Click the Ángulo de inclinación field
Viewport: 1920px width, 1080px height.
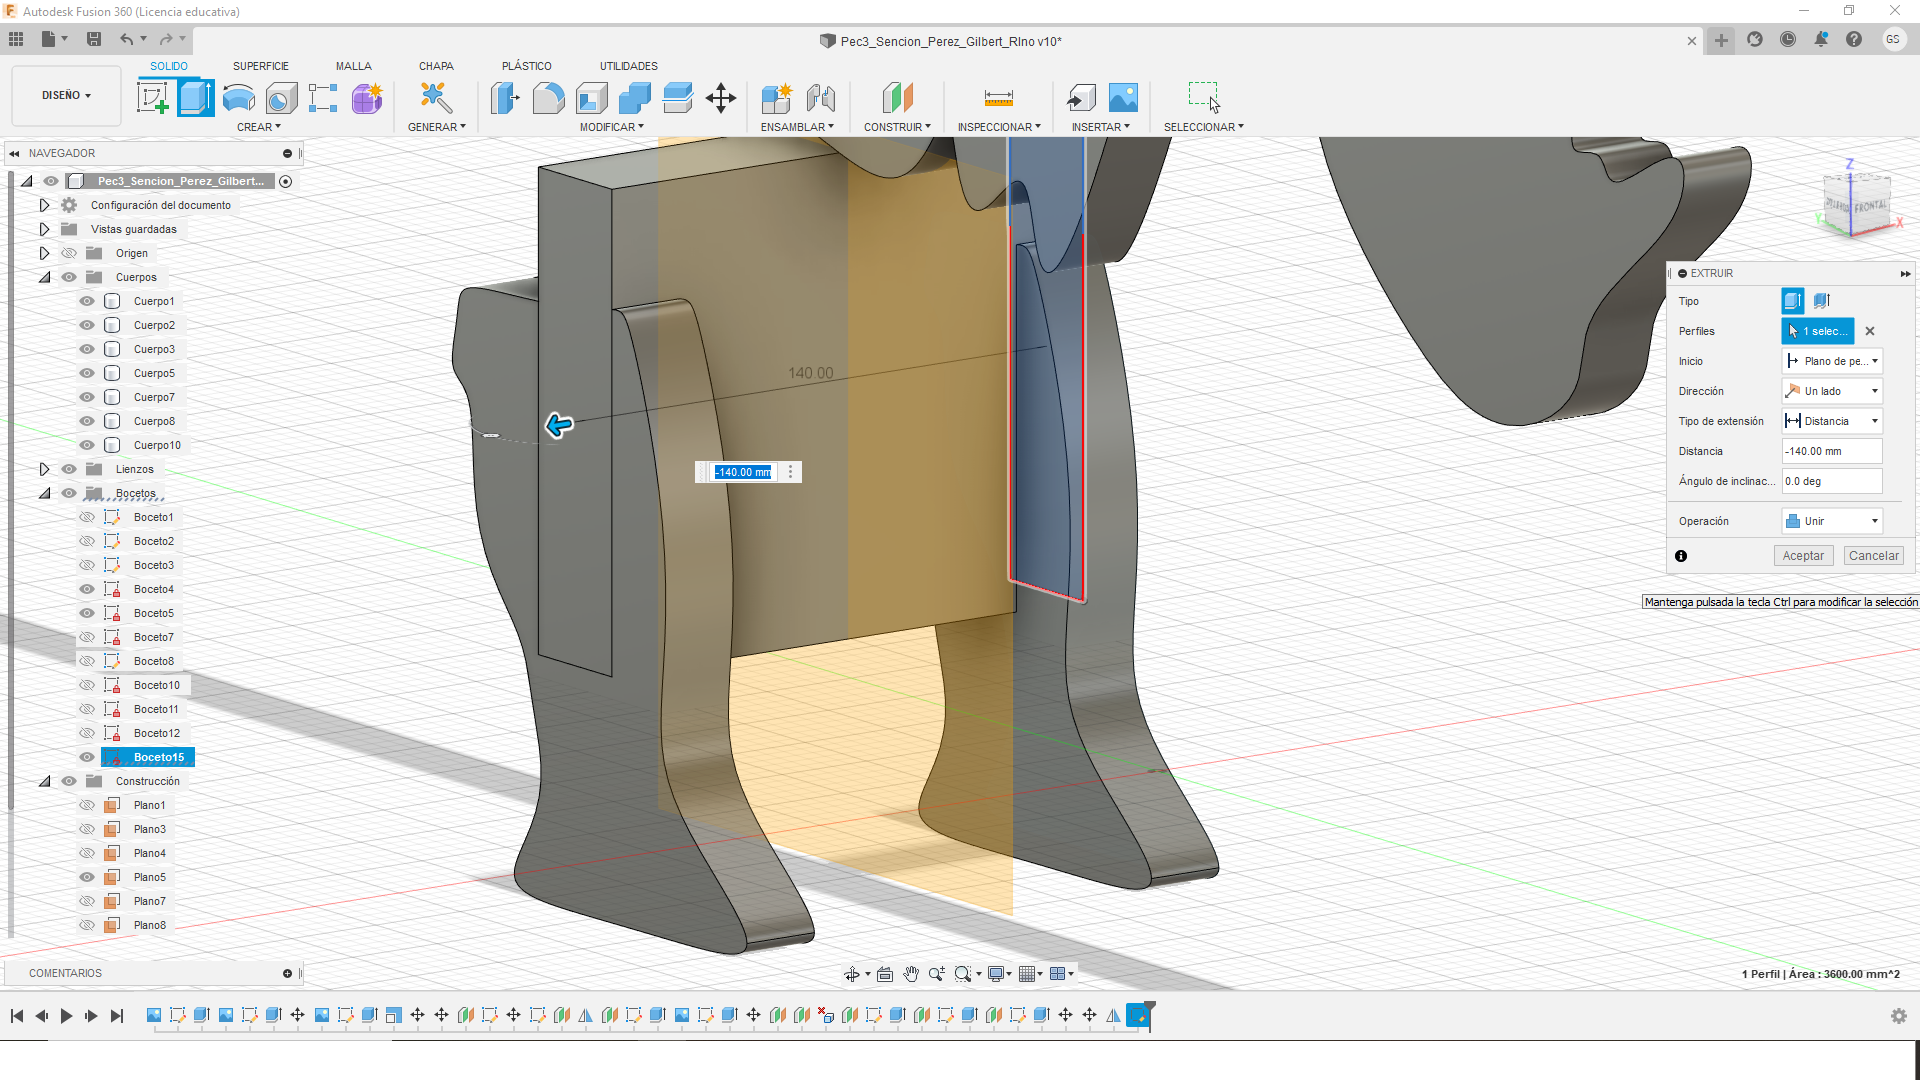[x=1832, y=481]
